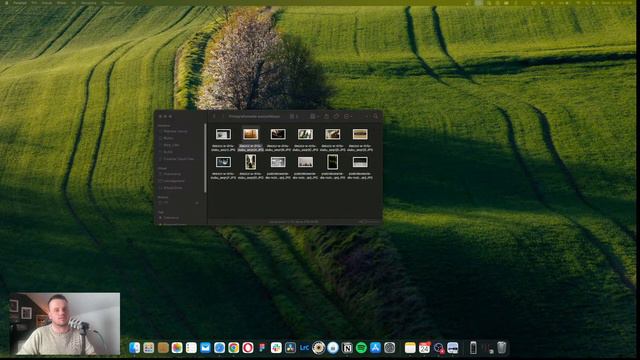
Task: Open Launchpad in the dock
Action: click(149, 348)
